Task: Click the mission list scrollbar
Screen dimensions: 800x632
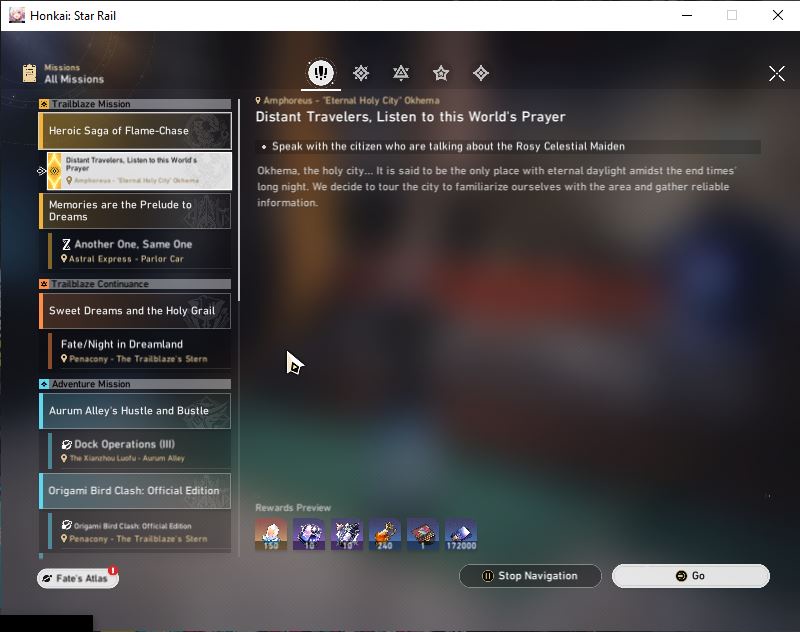Action: point(239,199)
